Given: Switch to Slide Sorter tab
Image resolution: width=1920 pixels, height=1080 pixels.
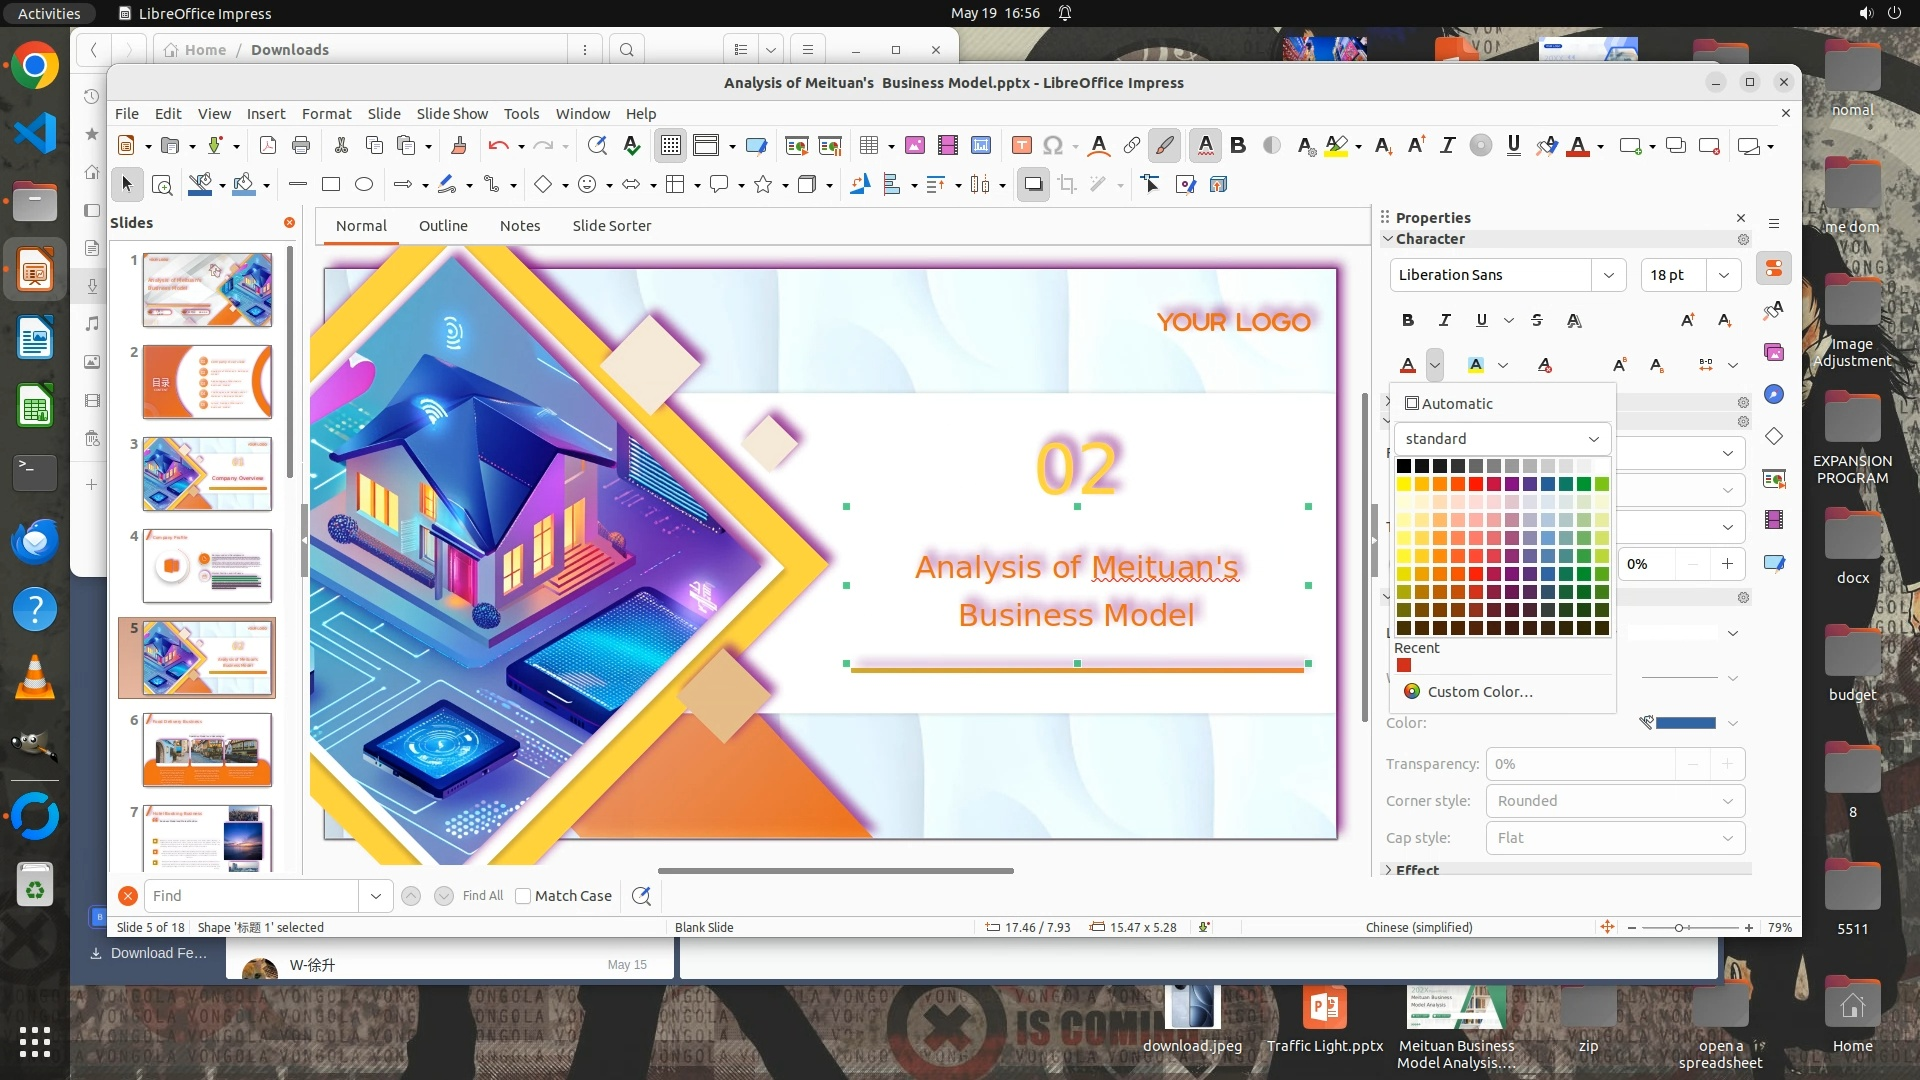Looking at the screenshot, I should point(611,226).
